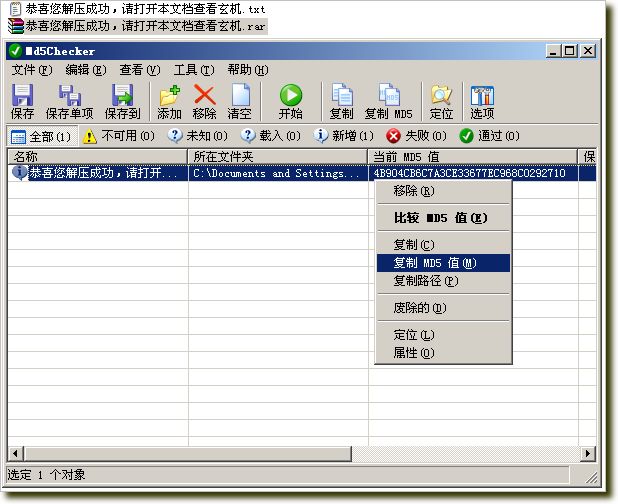
Task: Click the rar archive icon above the window
Action: [x=16, y=26]
